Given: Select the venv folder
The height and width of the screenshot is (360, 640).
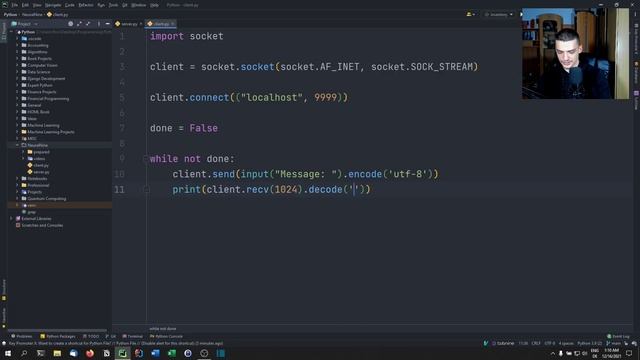Looking at the screenshot, I should (31, 205).
